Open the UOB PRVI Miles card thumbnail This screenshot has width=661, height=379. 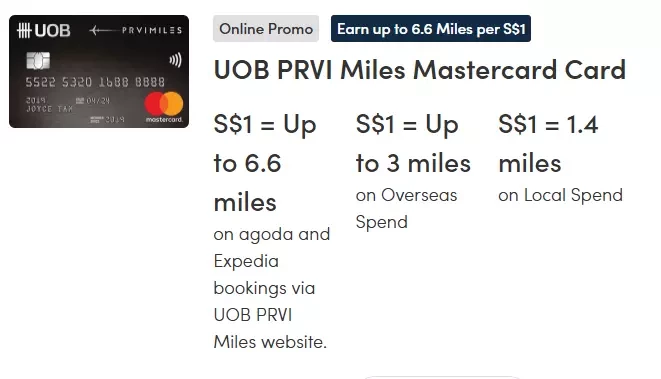[x=99, y=71]
